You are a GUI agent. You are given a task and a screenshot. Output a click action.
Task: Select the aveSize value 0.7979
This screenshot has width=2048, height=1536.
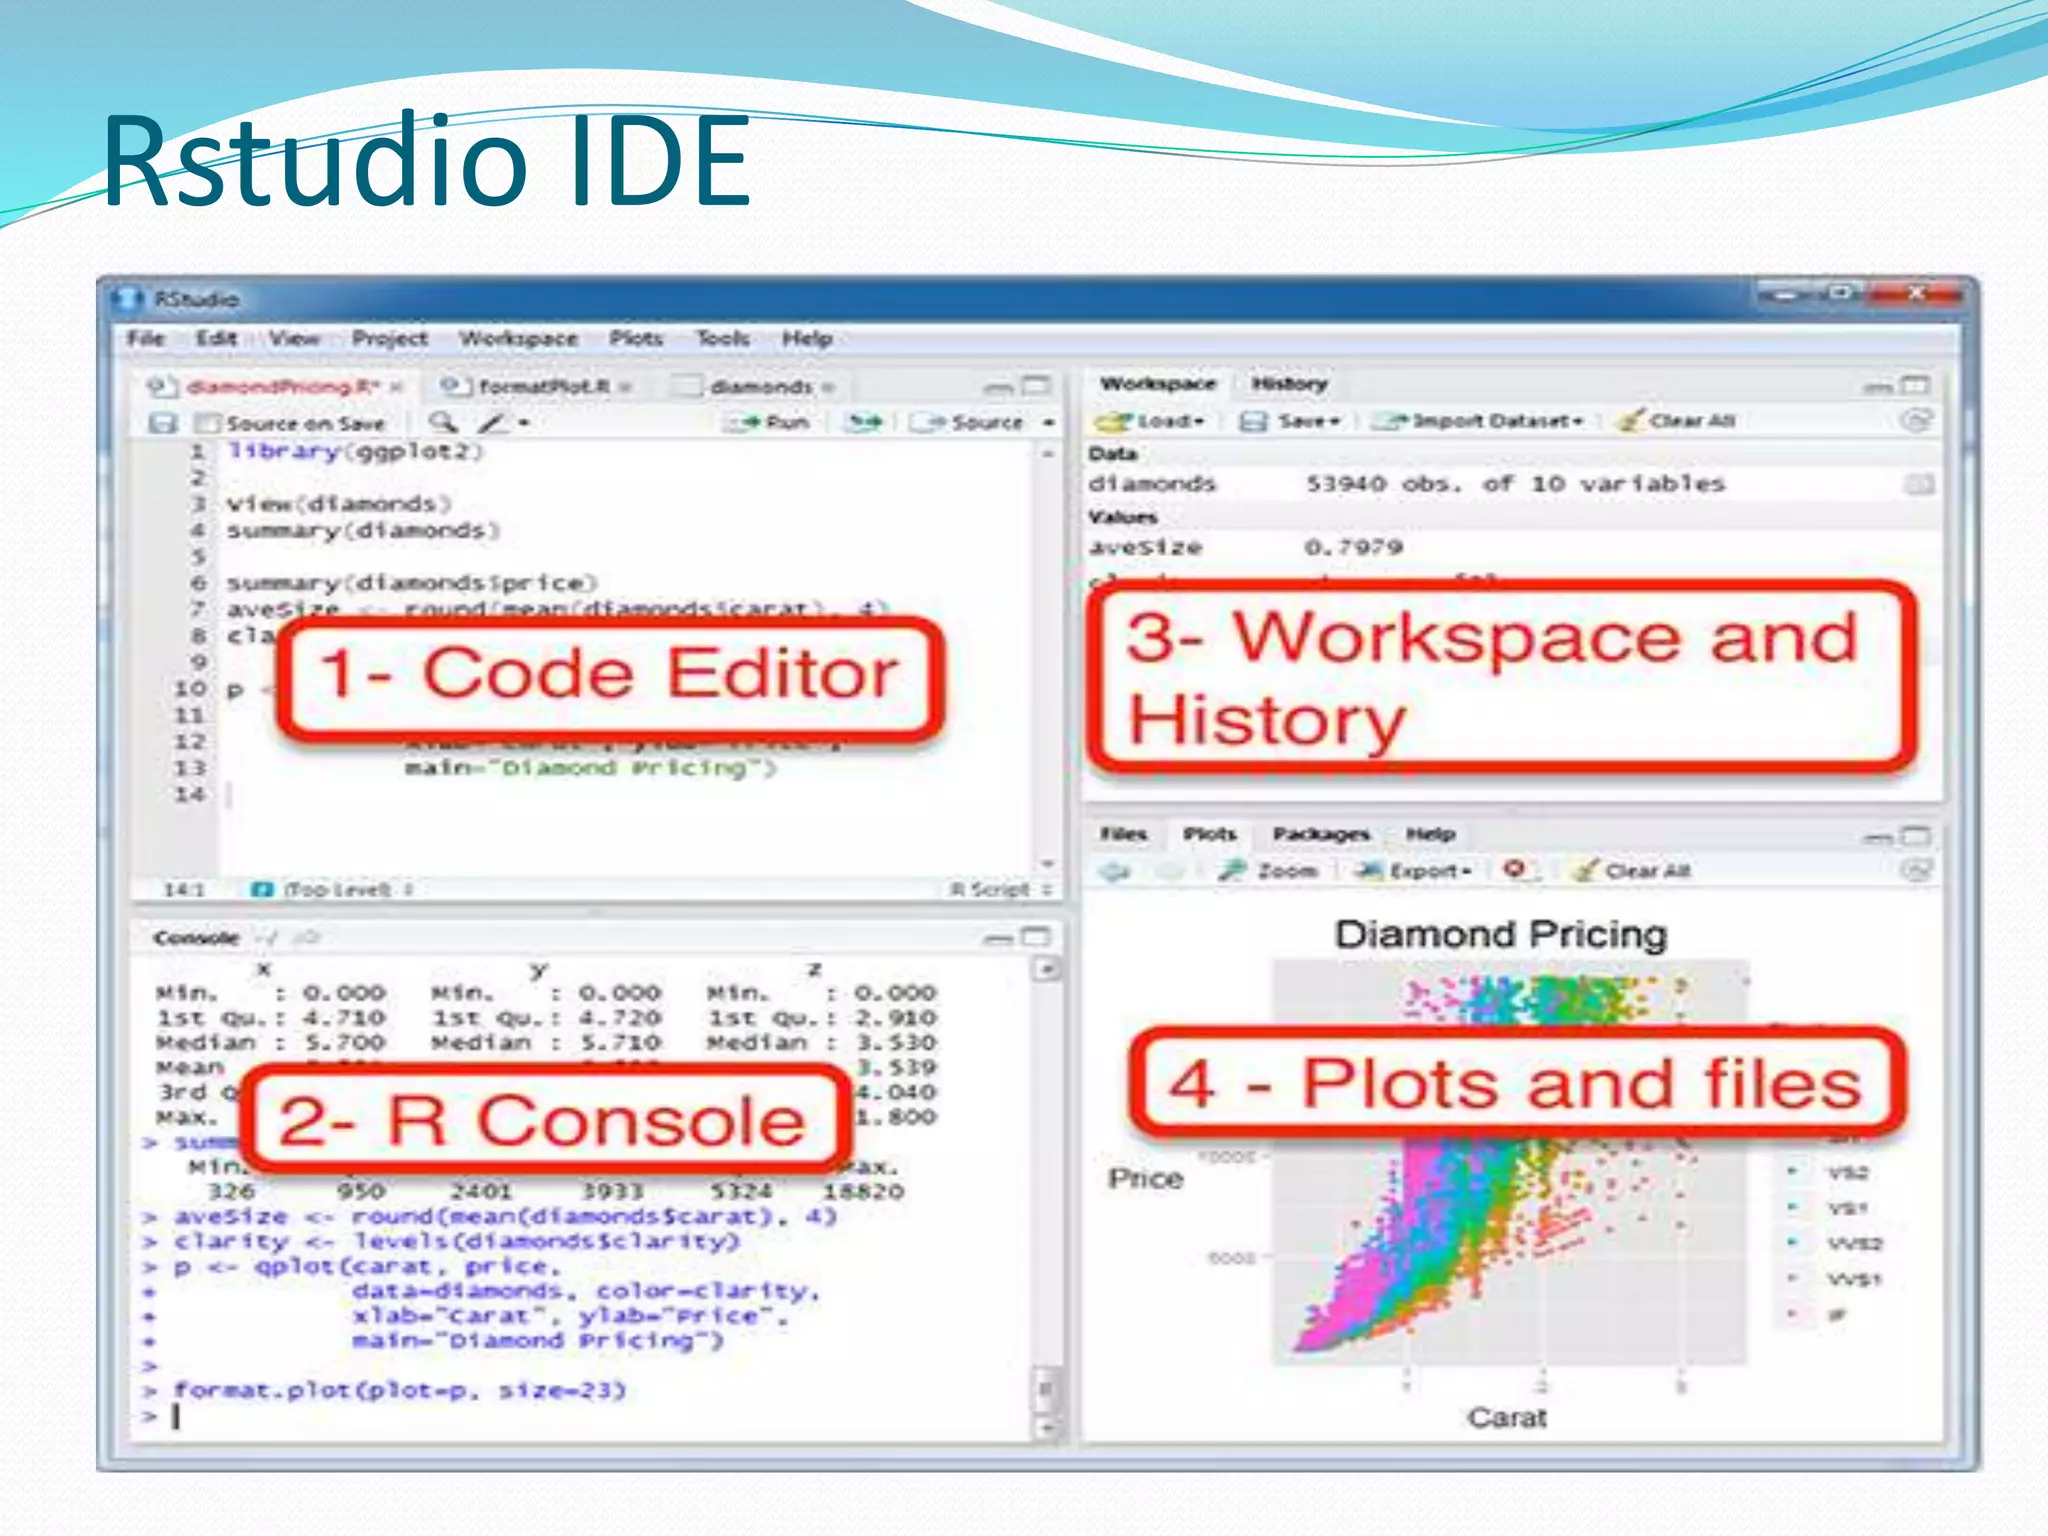pos(1354,547)
